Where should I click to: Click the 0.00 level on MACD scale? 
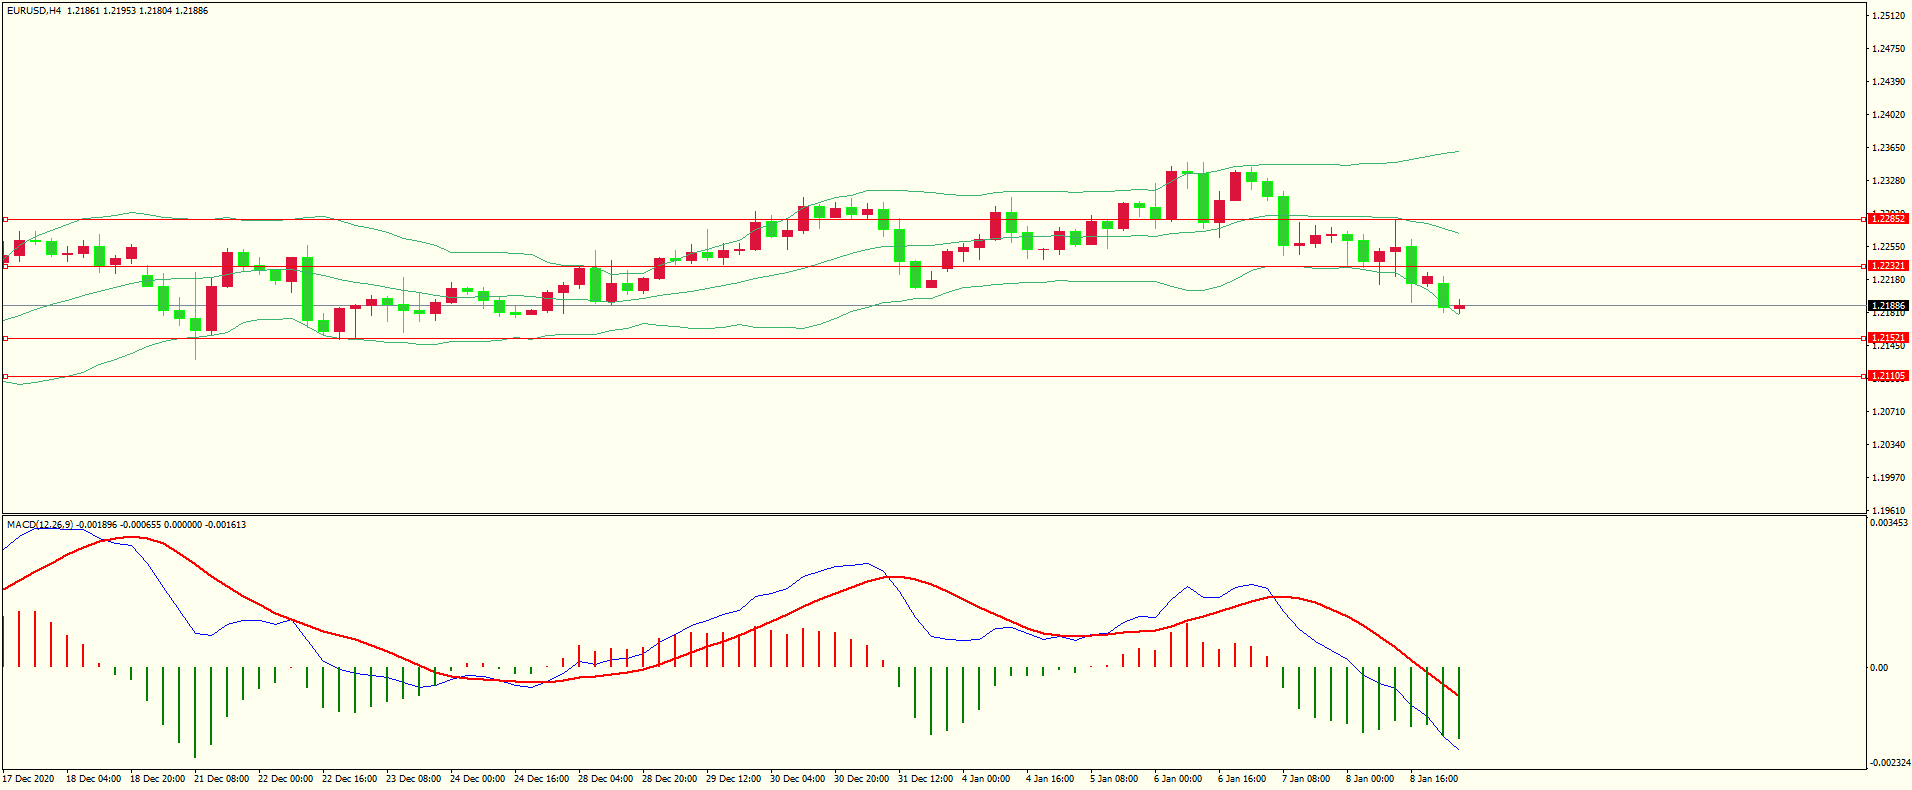tap(1879, 668)
